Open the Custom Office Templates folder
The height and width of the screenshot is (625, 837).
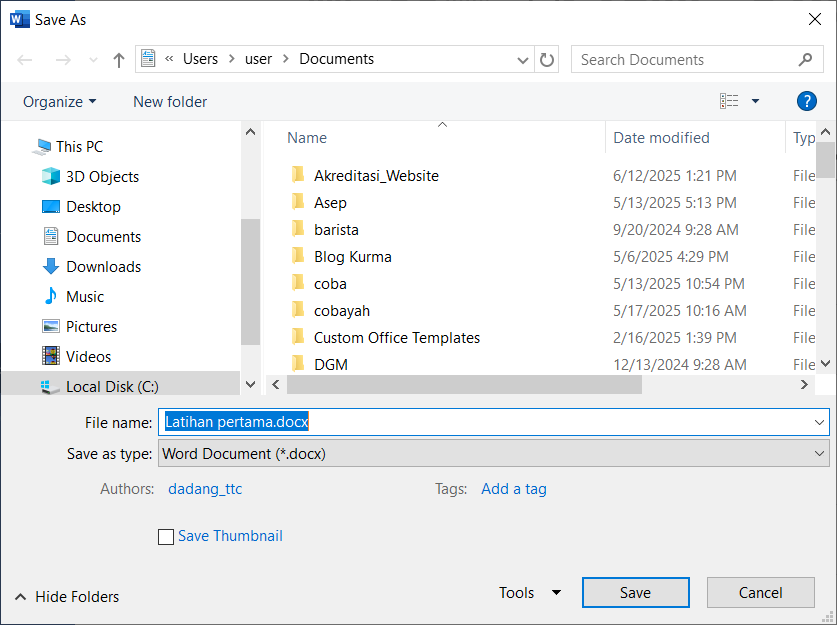[396, 337]
